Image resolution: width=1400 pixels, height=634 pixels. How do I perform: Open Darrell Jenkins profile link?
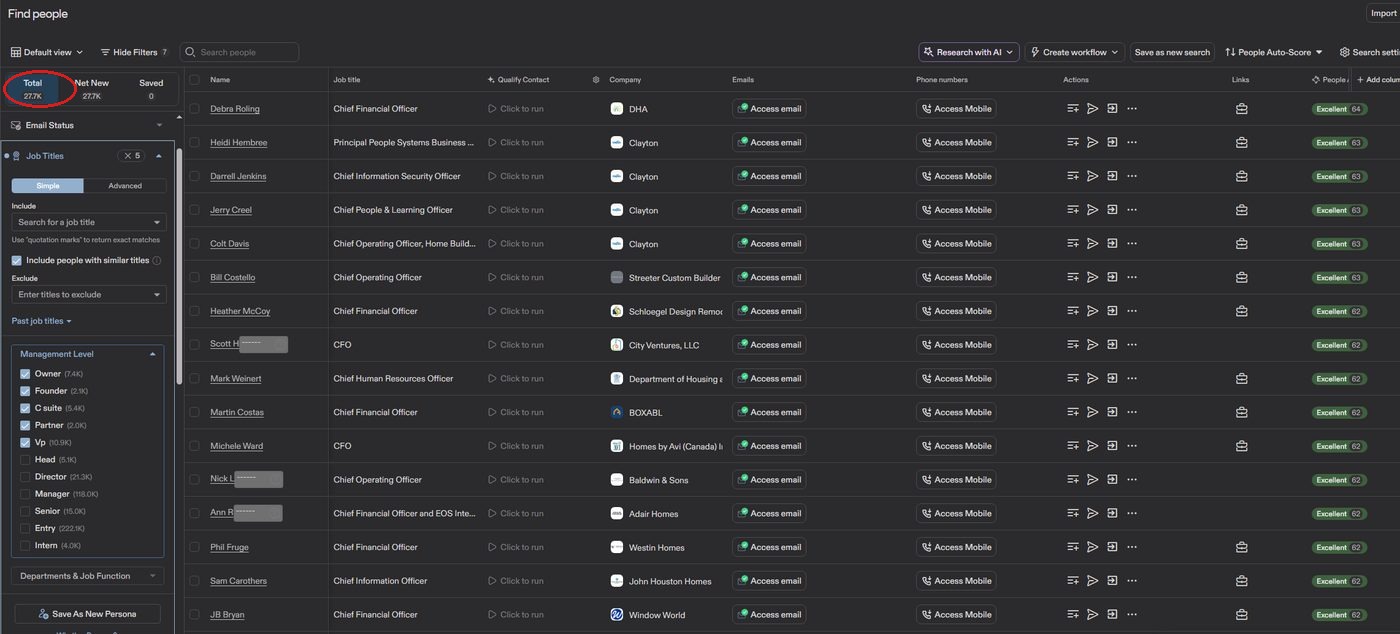tap(238, 177)
